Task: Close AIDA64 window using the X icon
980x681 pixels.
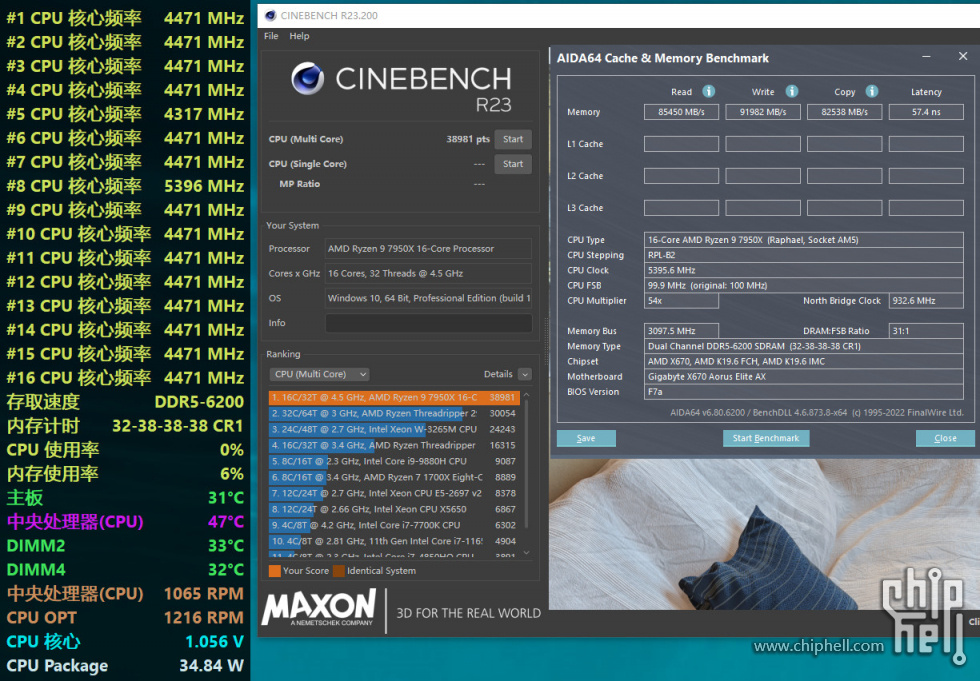Action: pyautogui.click(x=962, y=57)
